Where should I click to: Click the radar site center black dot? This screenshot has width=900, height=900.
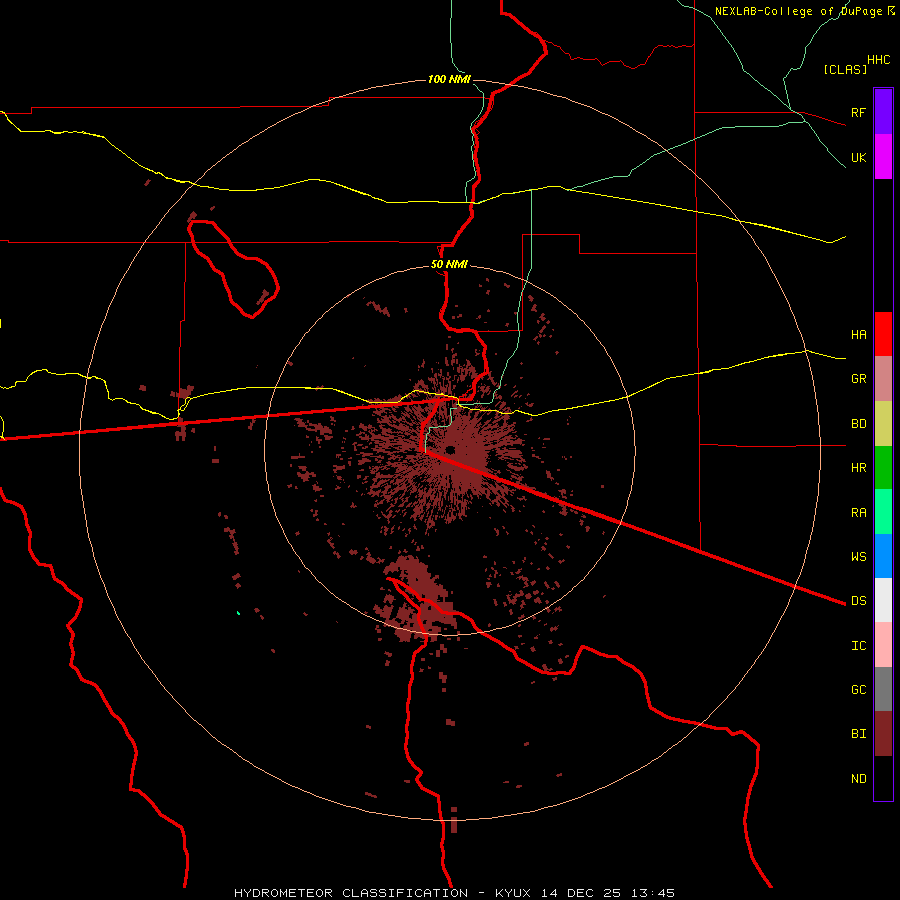[x=450, y=450]
